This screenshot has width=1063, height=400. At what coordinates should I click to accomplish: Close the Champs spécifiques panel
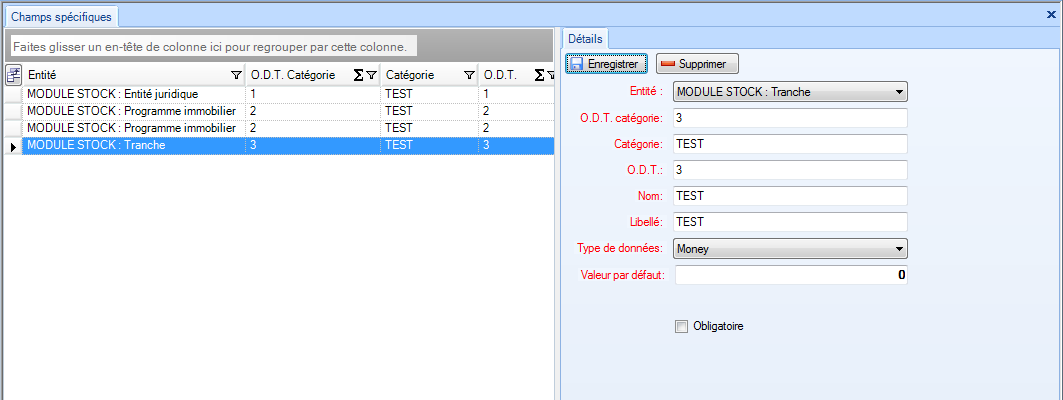1051,17
